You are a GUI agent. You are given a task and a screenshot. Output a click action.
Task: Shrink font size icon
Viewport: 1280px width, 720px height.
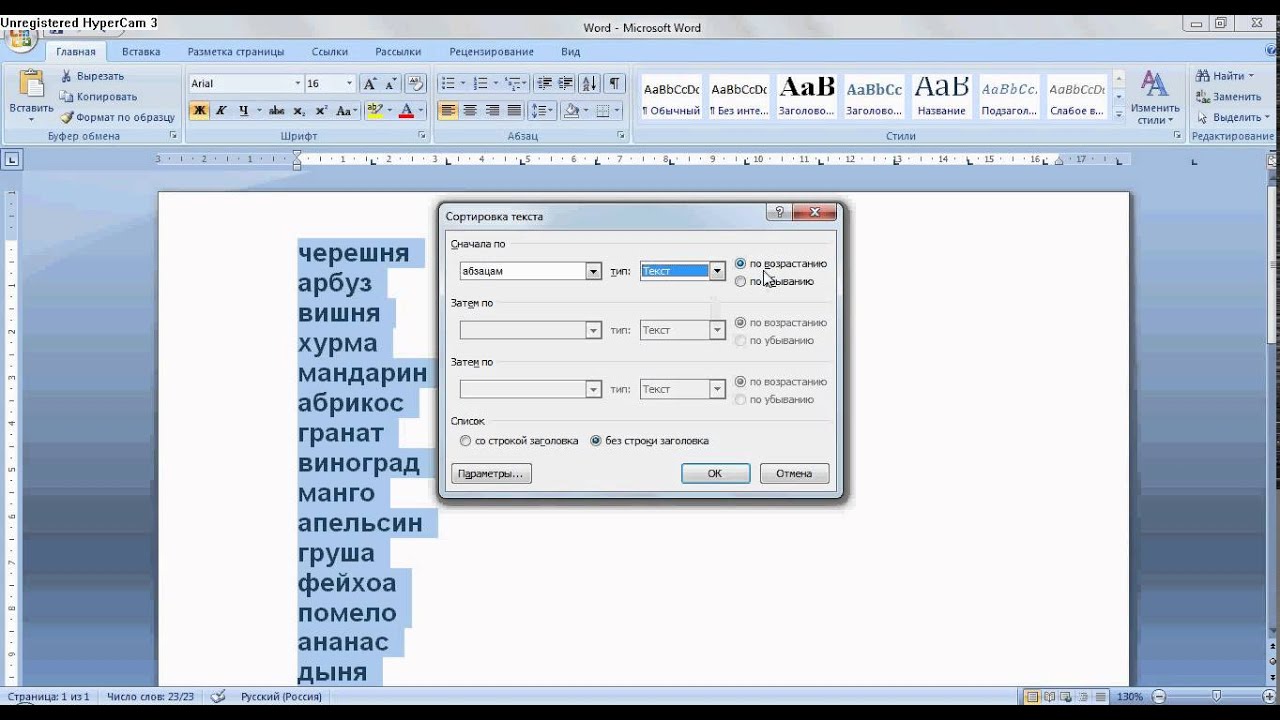[x=391, y=84]
